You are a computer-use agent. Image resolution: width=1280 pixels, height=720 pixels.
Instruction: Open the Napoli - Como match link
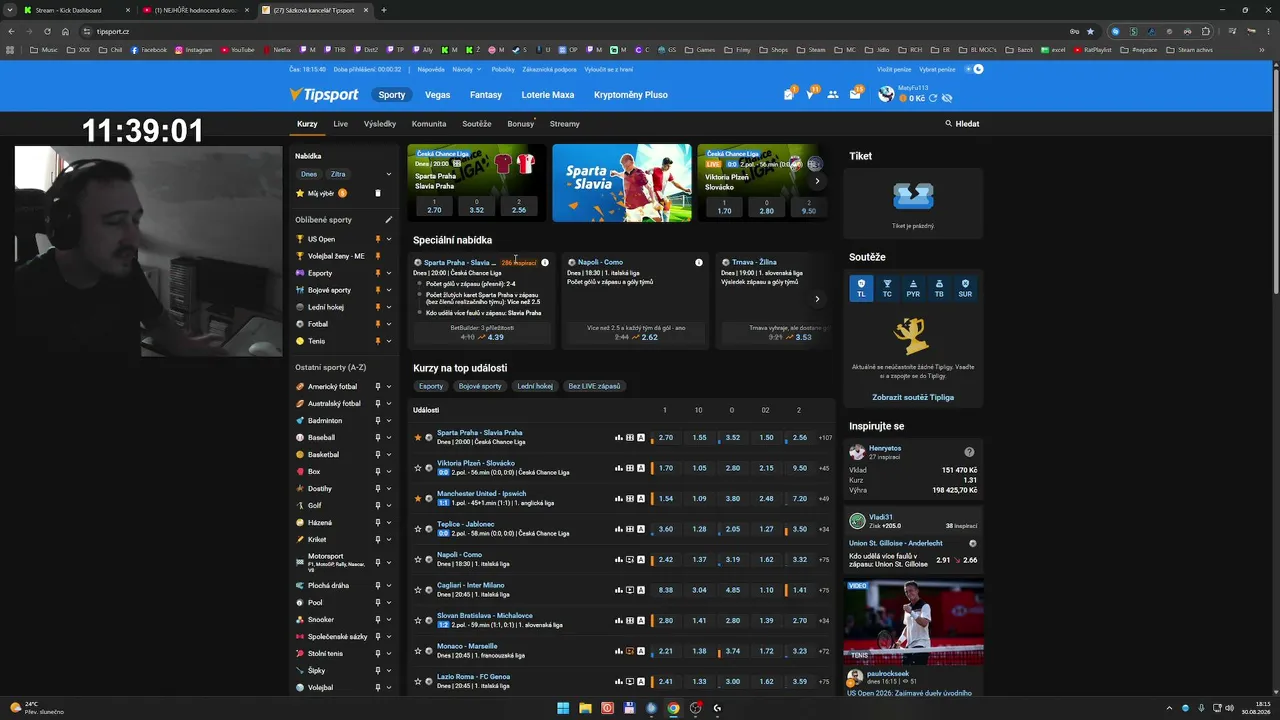459,555
